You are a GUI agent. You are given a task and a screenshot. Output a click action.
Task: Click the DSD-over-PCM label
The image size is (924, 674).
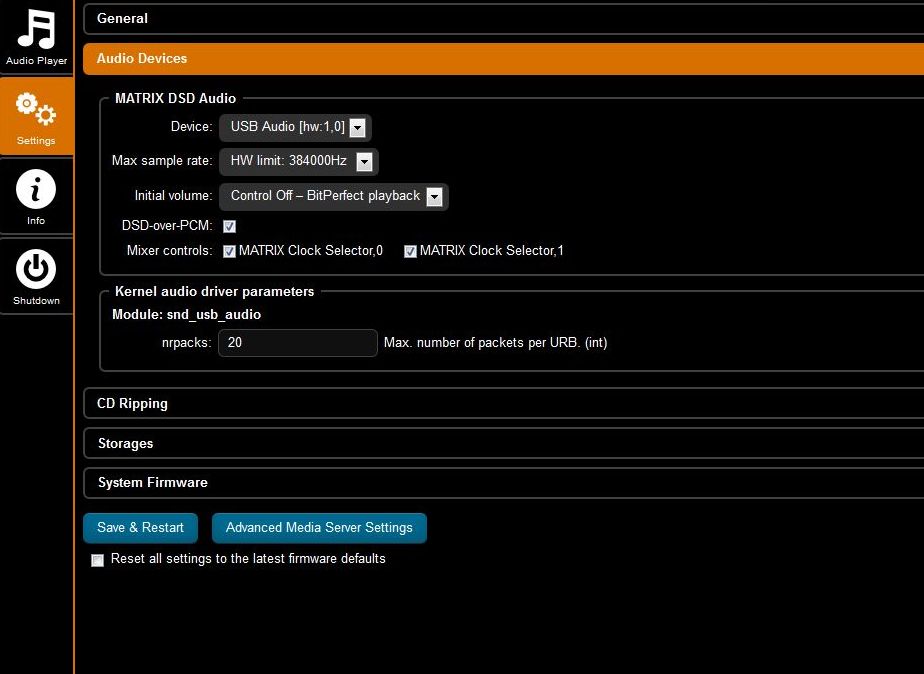tap(167, 226)
